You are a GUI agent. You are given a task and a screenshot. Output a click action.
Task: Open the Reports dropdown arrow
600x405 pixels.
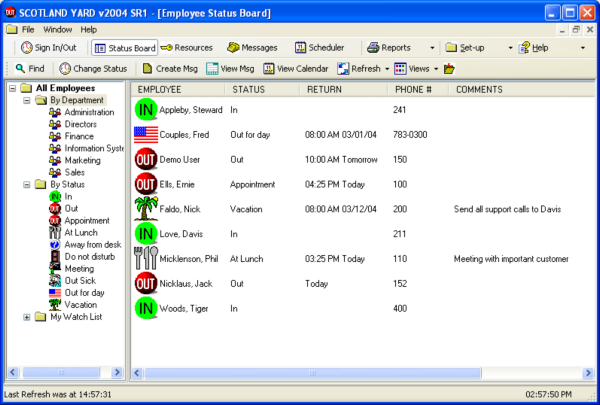(432, 48)
